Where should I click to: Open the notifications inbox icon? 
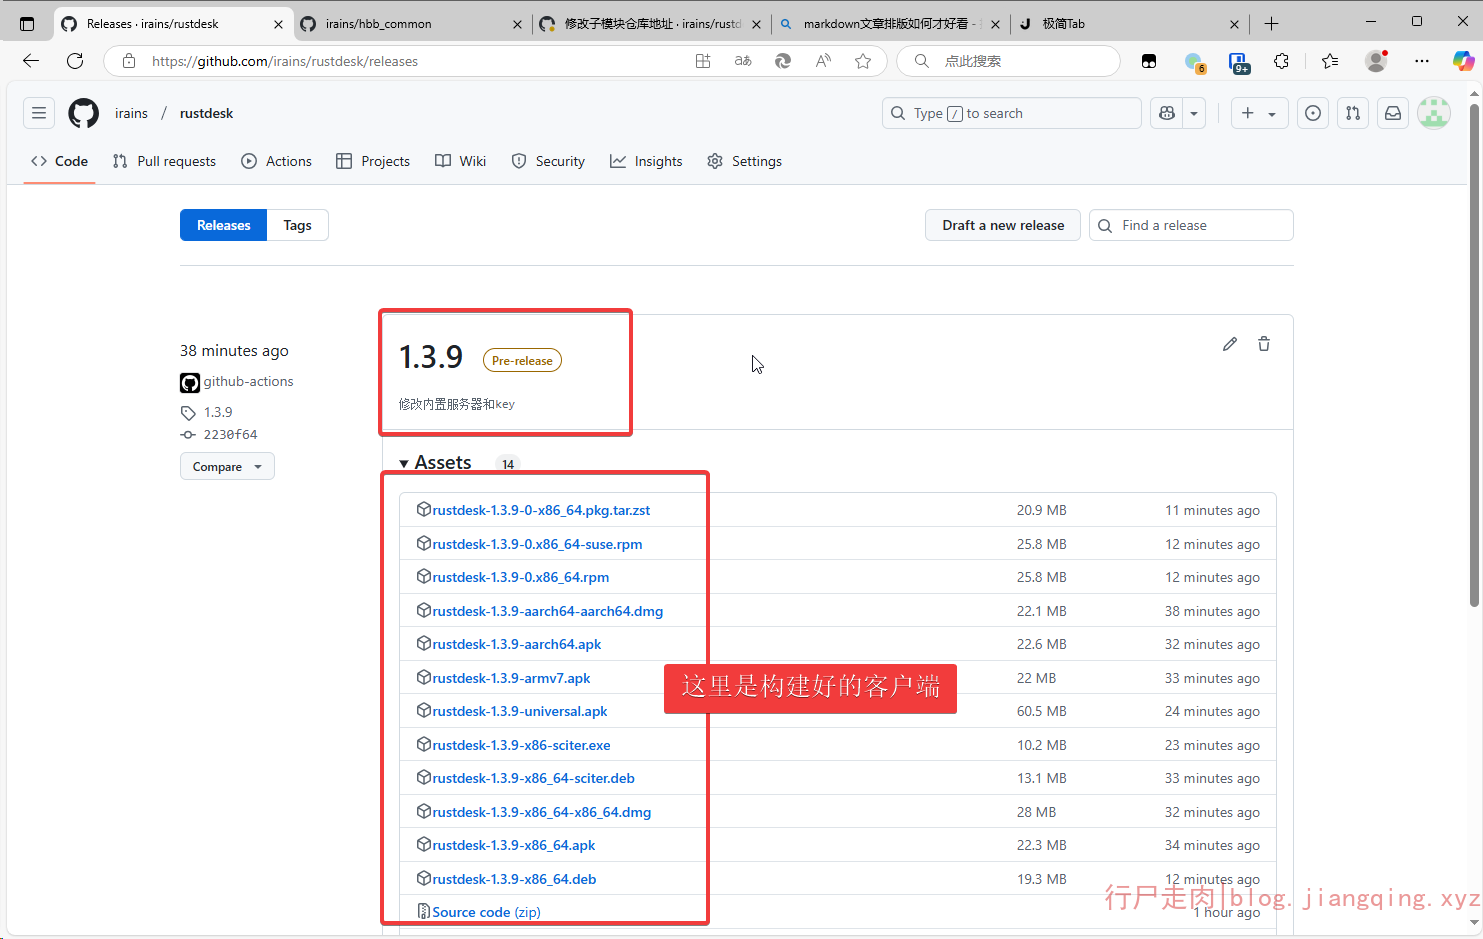[x=1393, y=113]
